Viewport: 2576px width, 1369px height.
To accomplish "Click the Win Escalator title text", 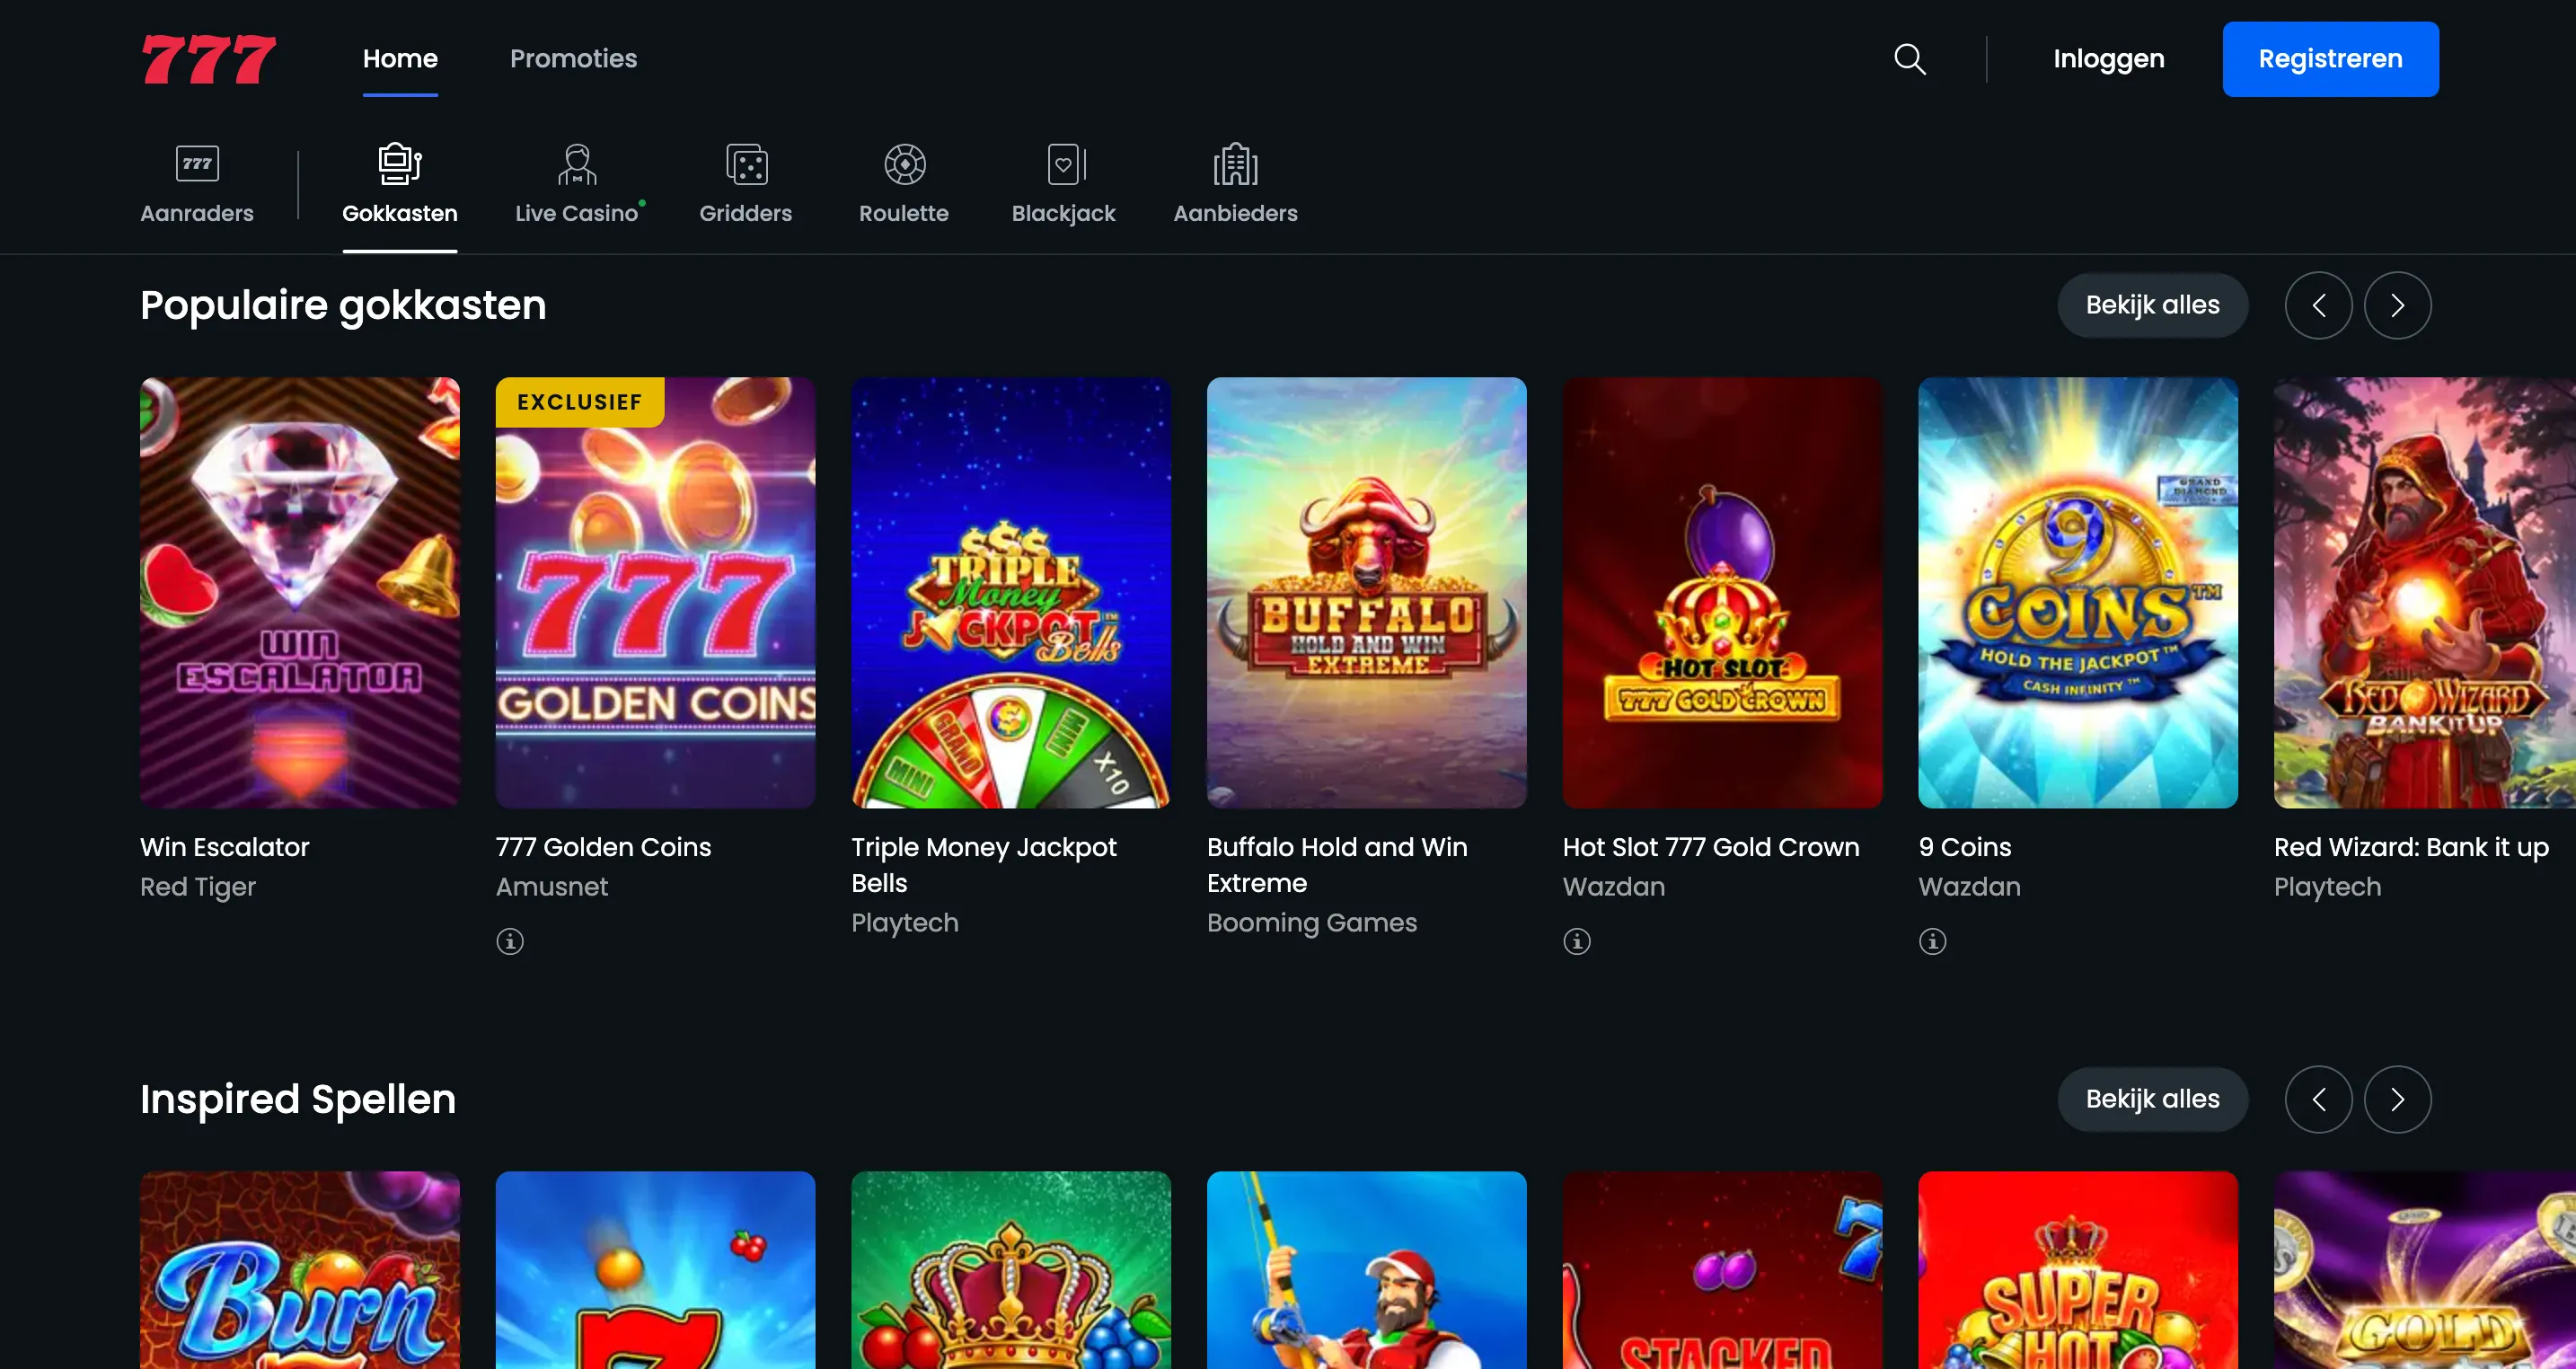I will (x=225, y=847).
